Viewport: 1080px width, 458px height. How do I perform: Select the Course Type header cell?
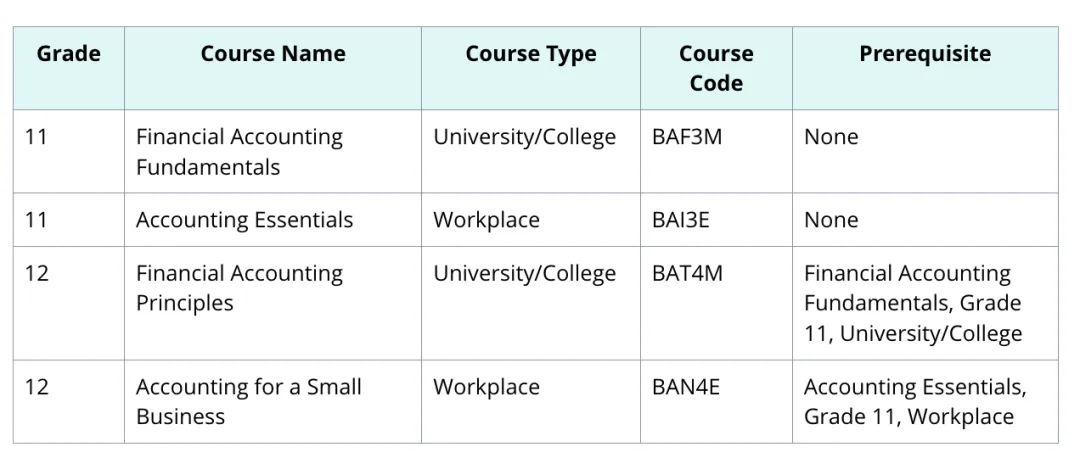[530, 54]
